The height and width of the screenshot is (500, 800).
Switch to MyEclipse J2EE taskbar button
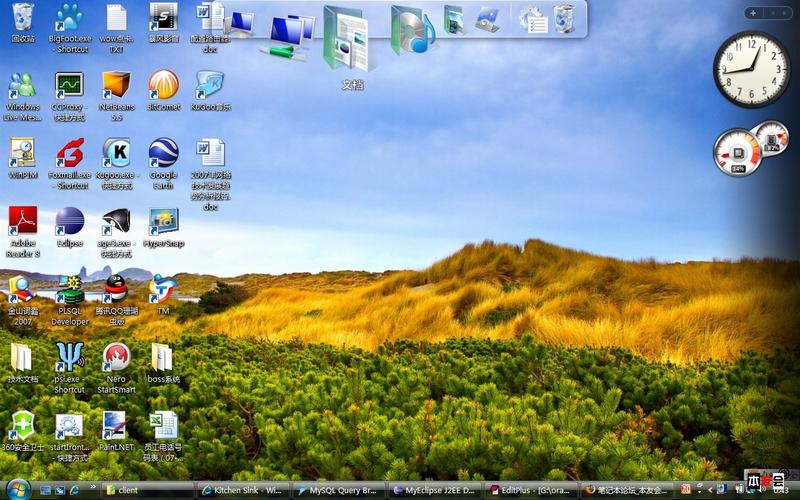coord(435,490)
